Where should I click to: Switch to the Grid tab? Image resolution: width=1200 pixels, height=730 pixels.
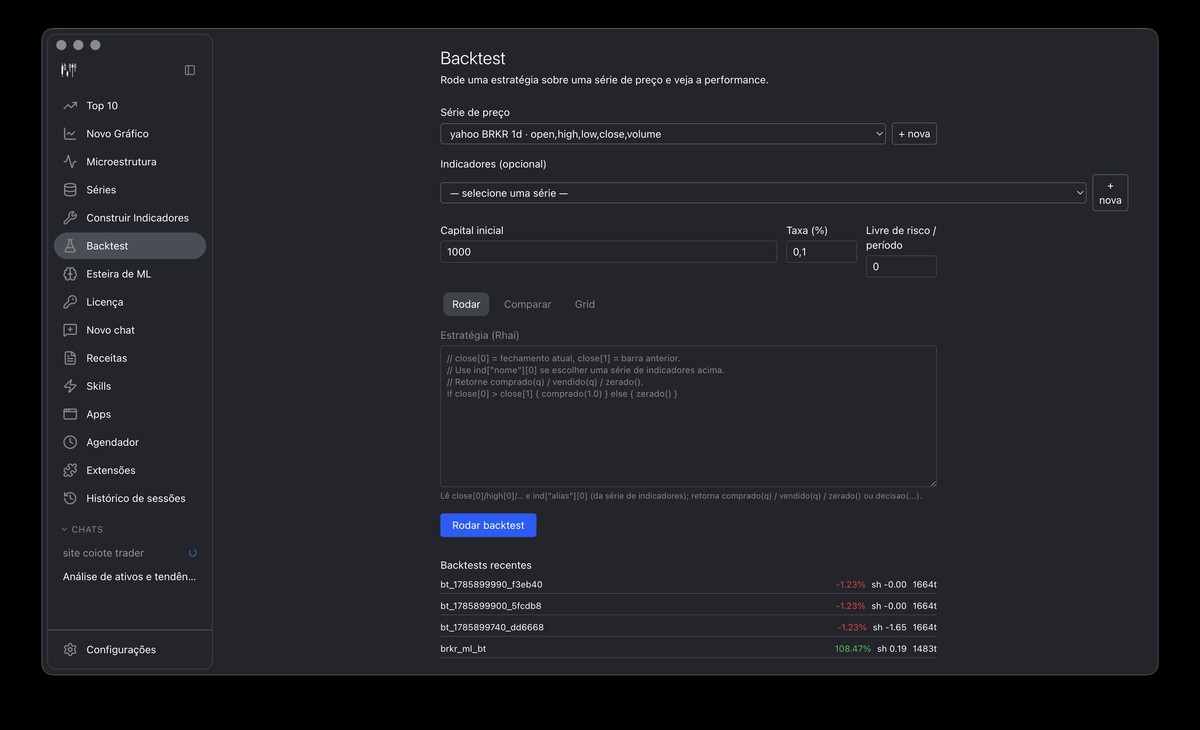pyautogui.click(x=585, y=304)
